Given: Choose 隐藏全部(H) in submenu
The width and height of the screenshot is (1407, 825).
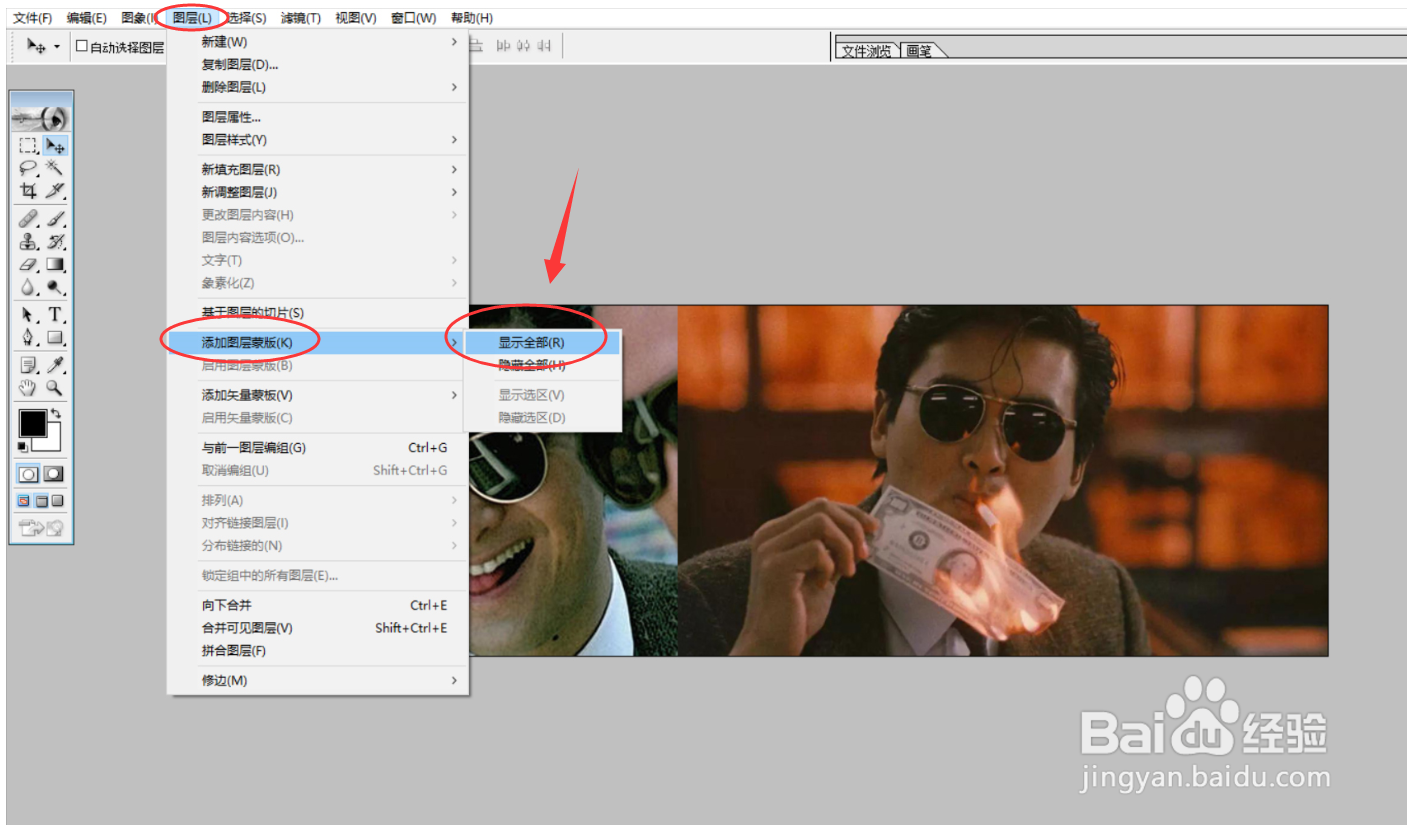Looking at the screenshot, I should pos(542,366).
